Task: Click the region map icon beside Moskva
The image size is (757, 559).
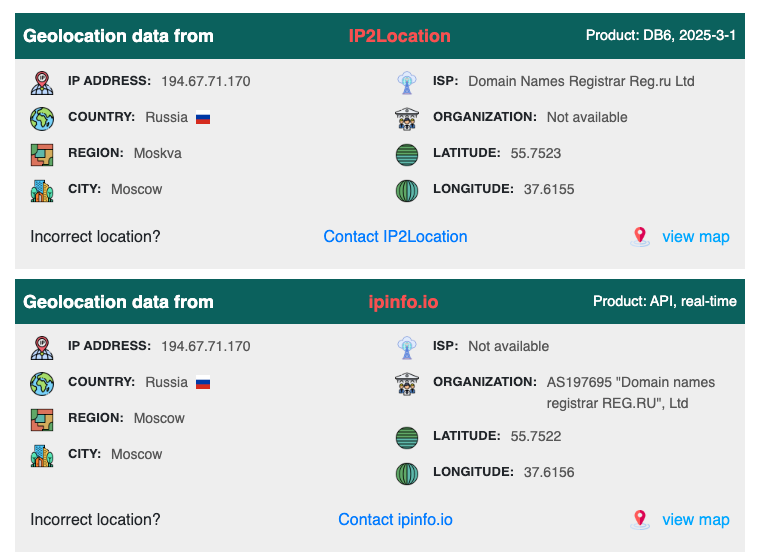Action: 42,155
